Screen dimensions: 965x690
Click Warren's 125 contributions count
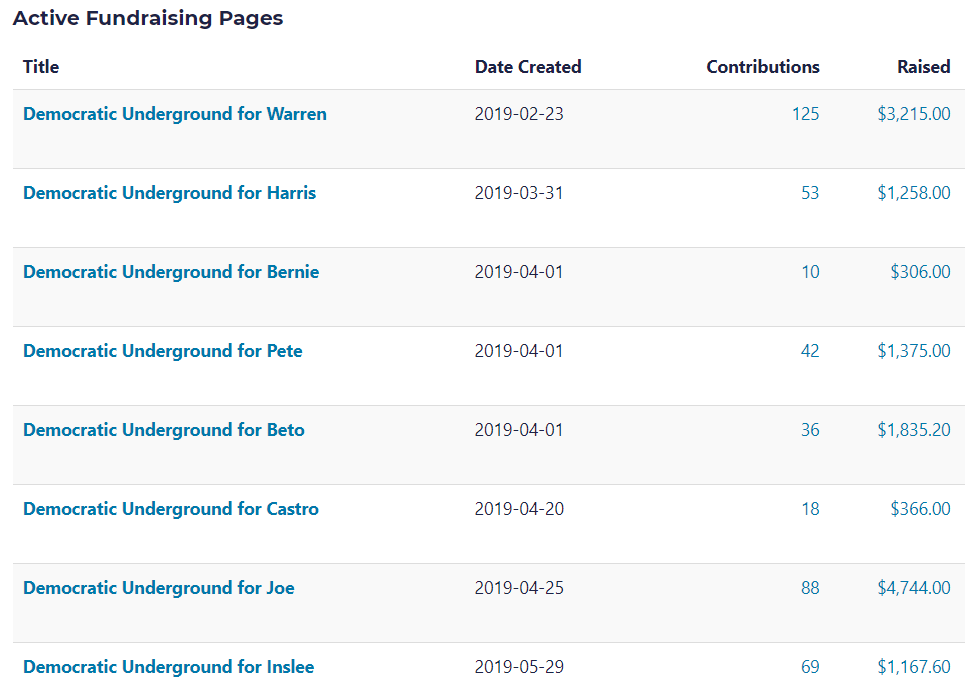pos(805,114)
